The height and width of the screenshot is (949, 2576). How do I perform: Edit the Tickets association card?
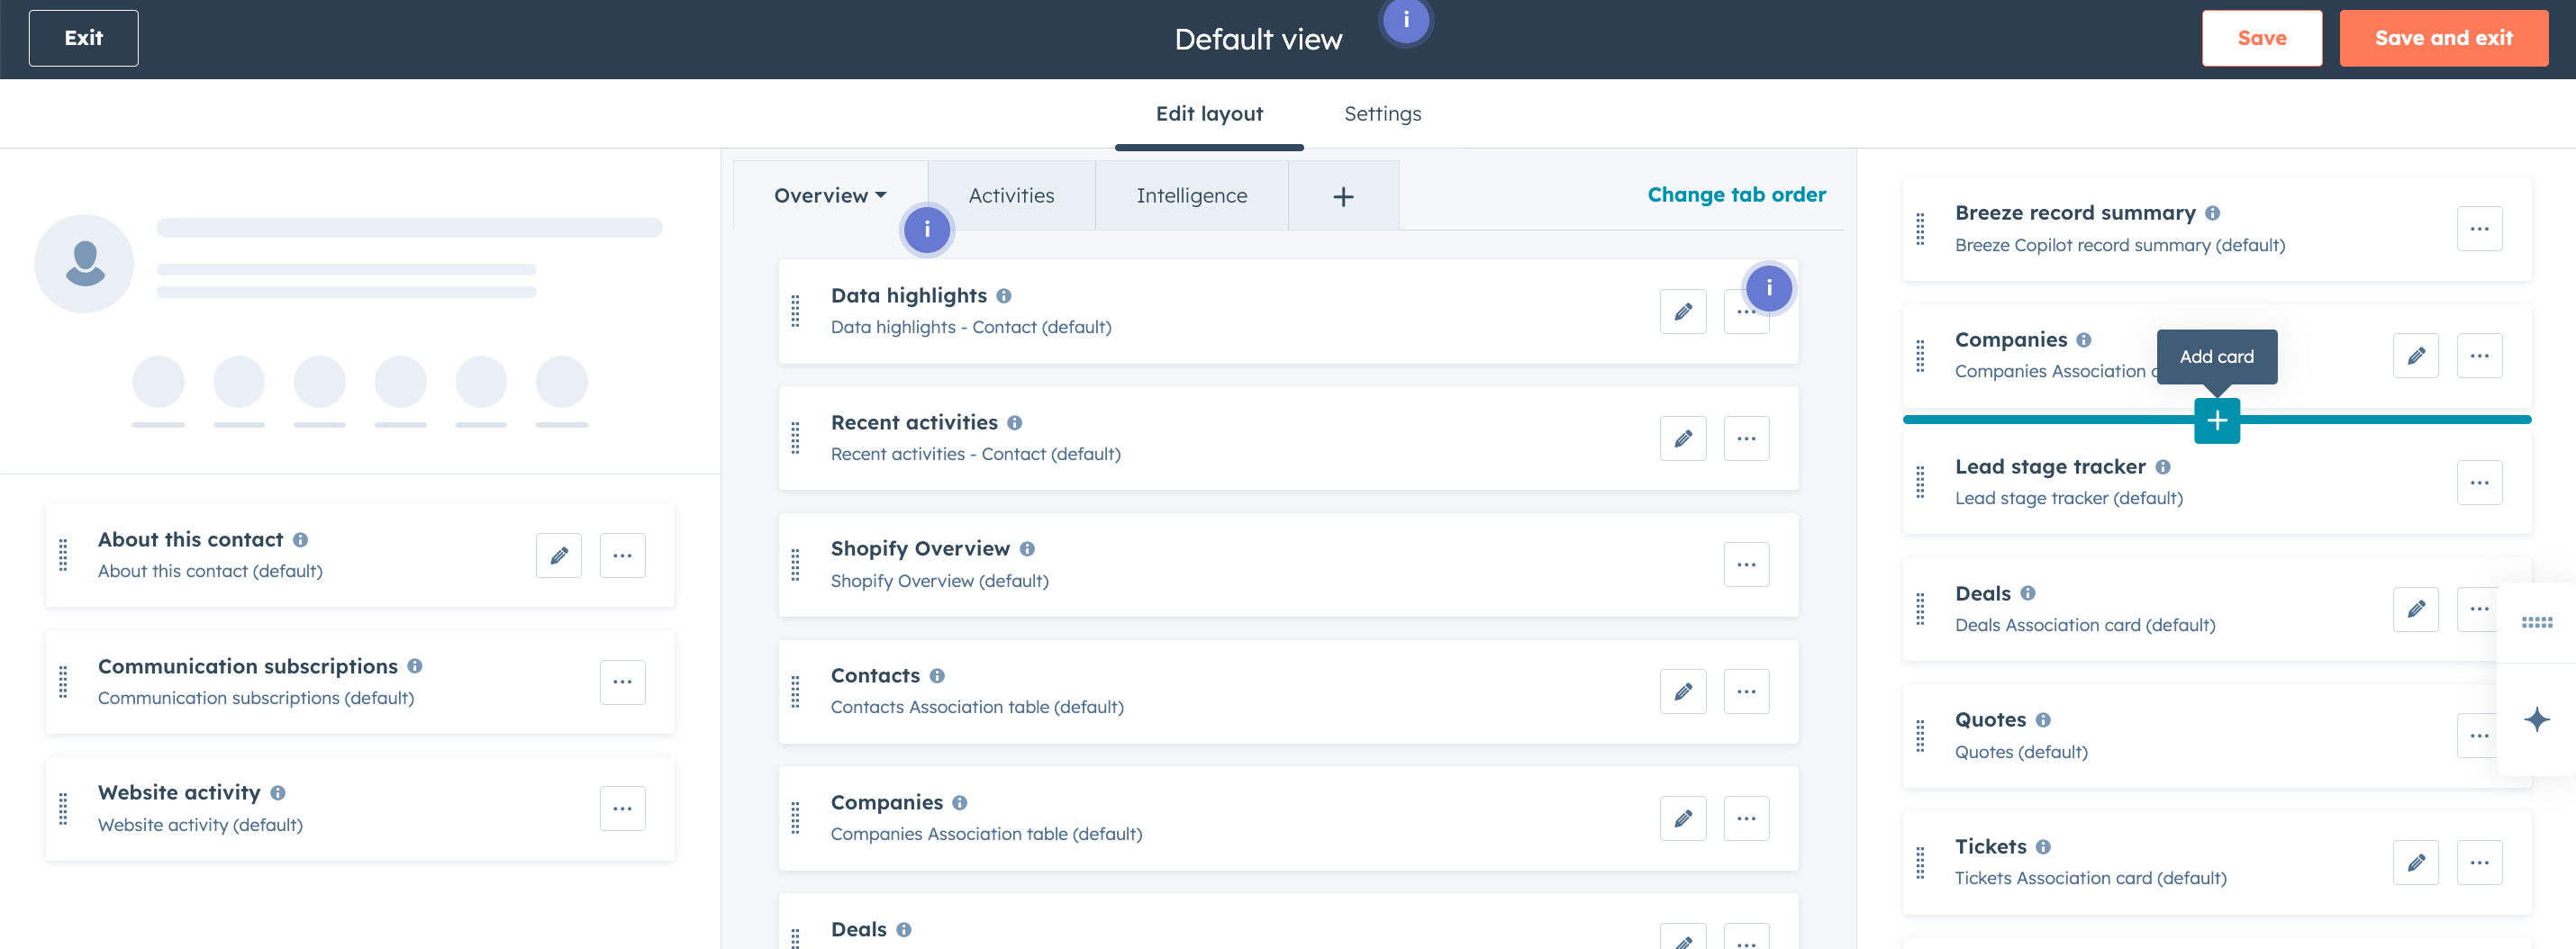click(2415, 863)
